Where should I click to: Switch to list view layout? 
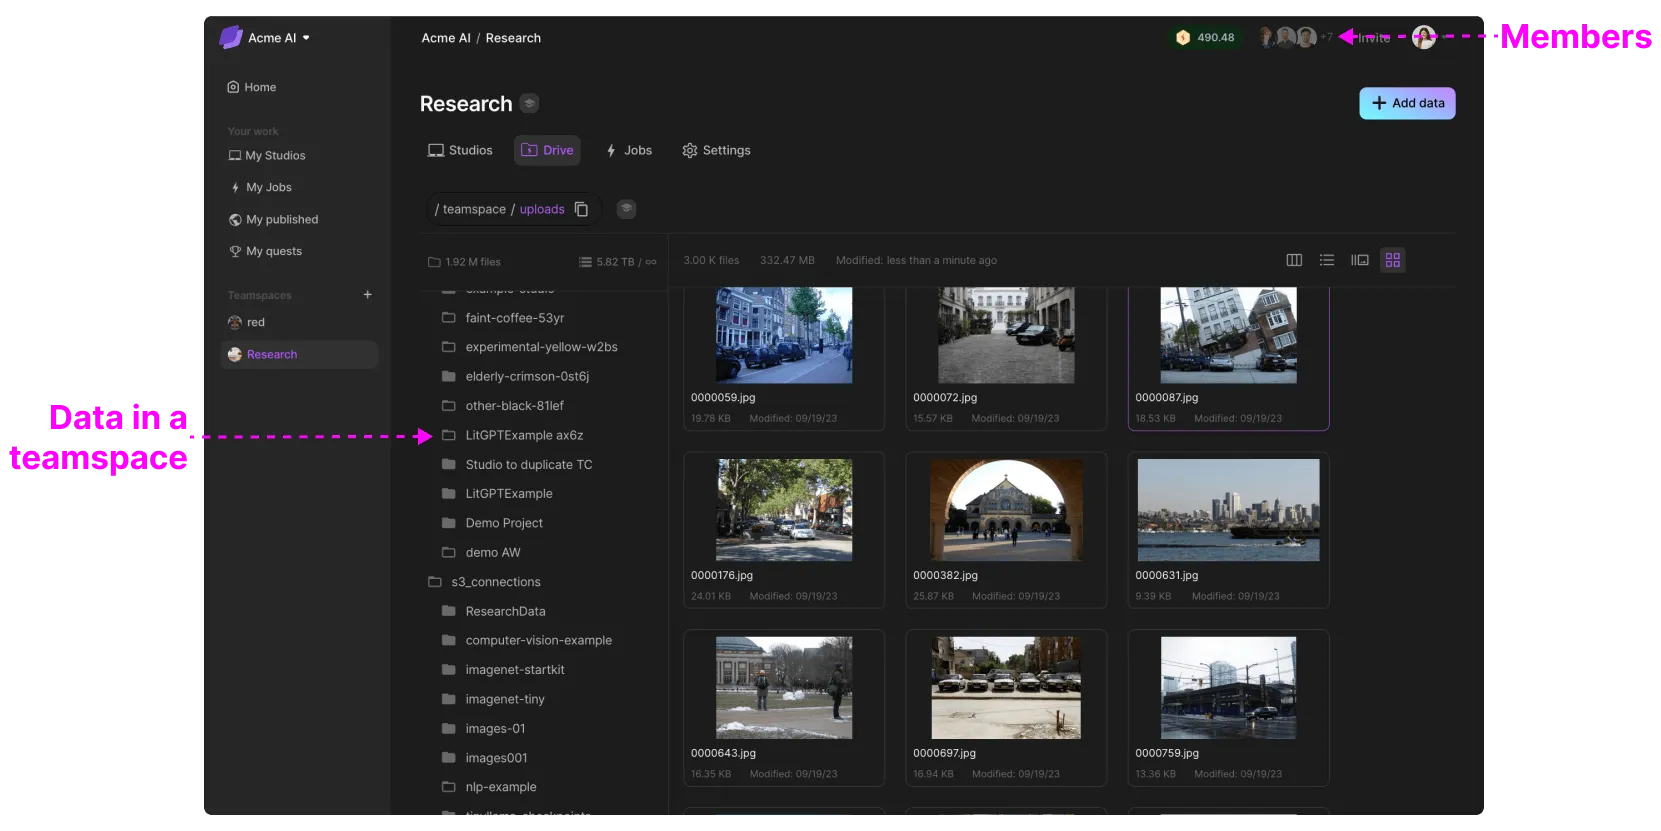(x=1327, y=260)
